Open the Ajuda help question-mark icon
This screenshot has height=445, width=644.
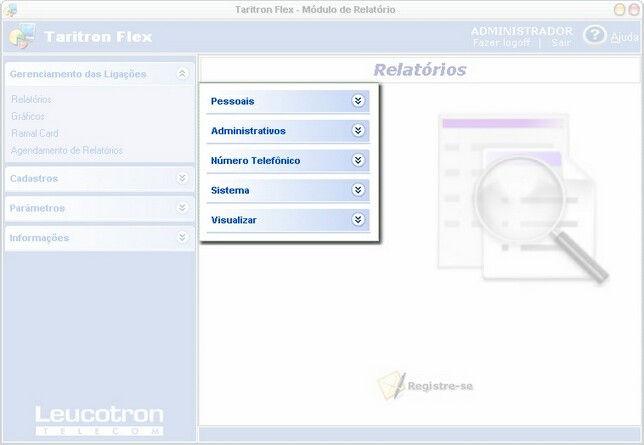point(594,35)
